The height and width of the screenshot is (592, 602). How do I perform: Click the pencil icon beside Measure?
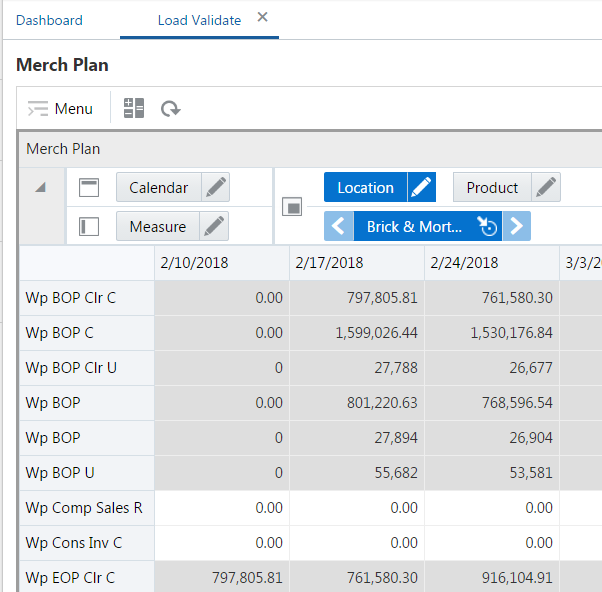click(x=214, y=226)
